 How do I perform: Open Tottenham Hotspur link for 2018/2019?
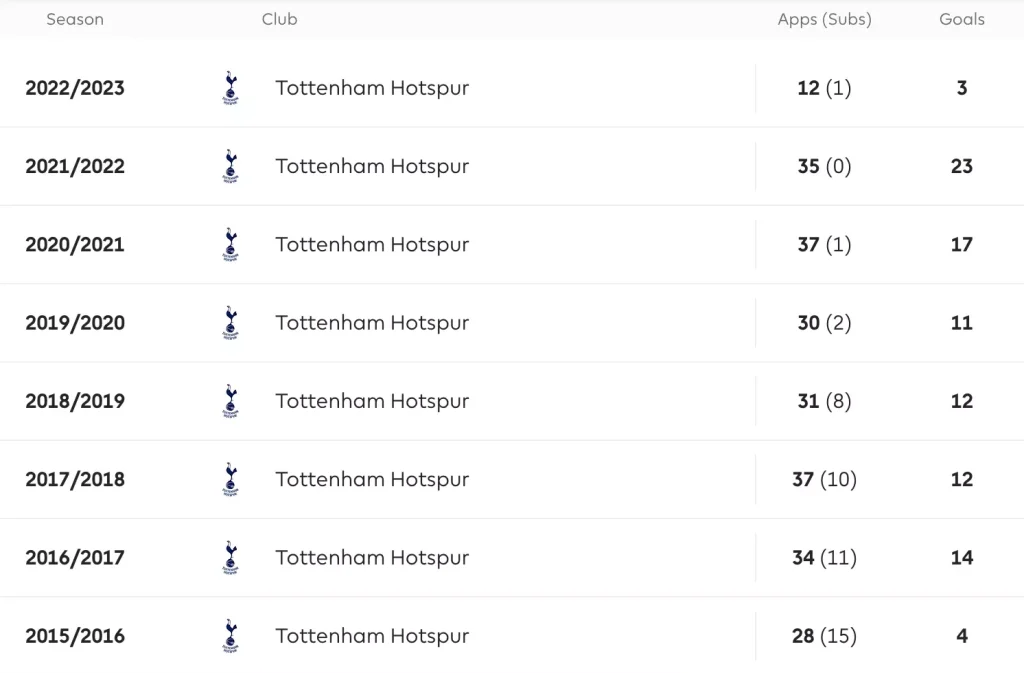pyautogui.click(x=372, y=401)
